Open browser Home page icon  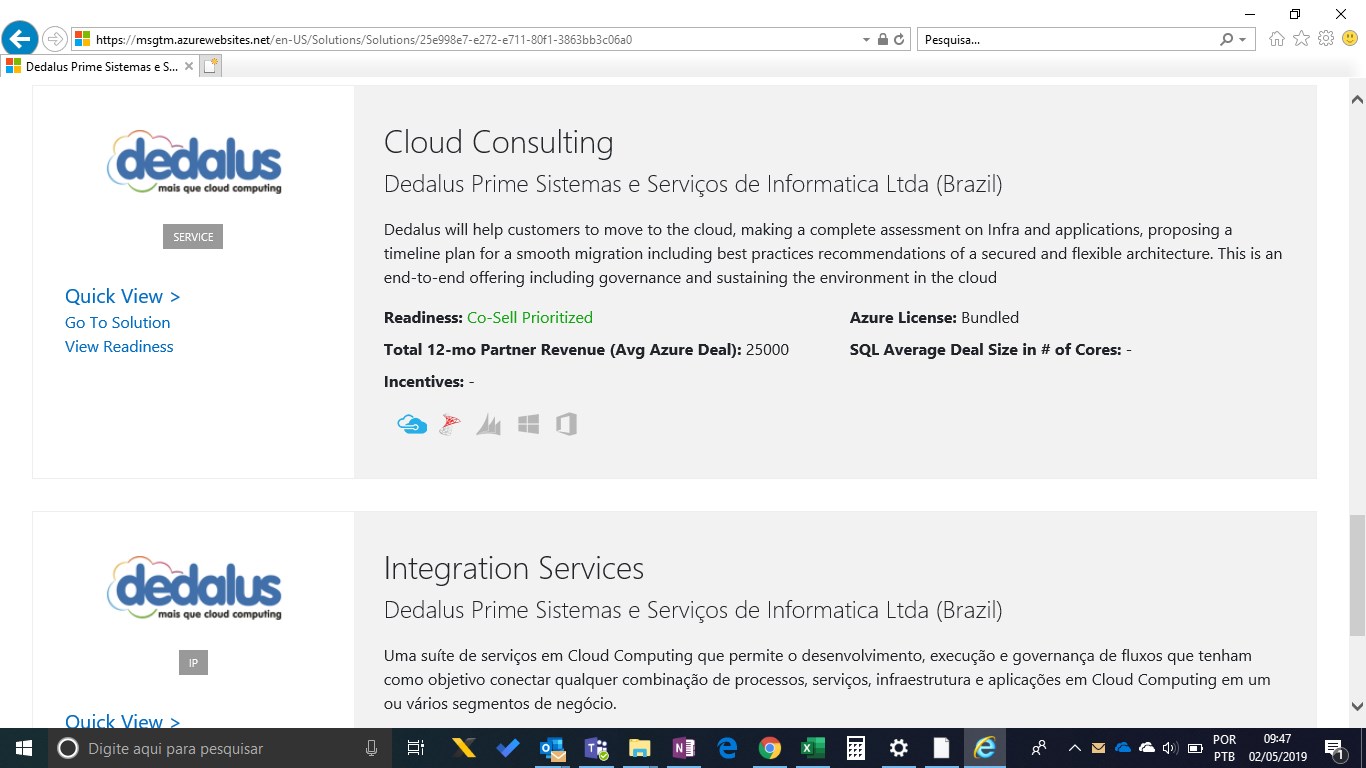coord(1277,39)
